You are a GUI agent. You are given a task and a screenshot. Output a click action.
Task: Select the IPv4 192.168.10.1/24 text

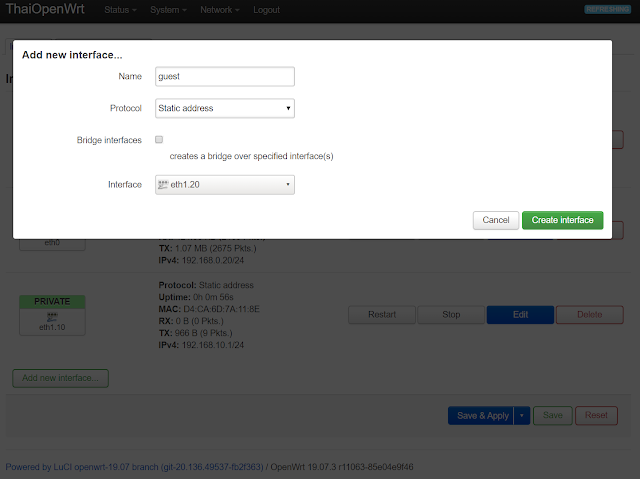point(201,345)
